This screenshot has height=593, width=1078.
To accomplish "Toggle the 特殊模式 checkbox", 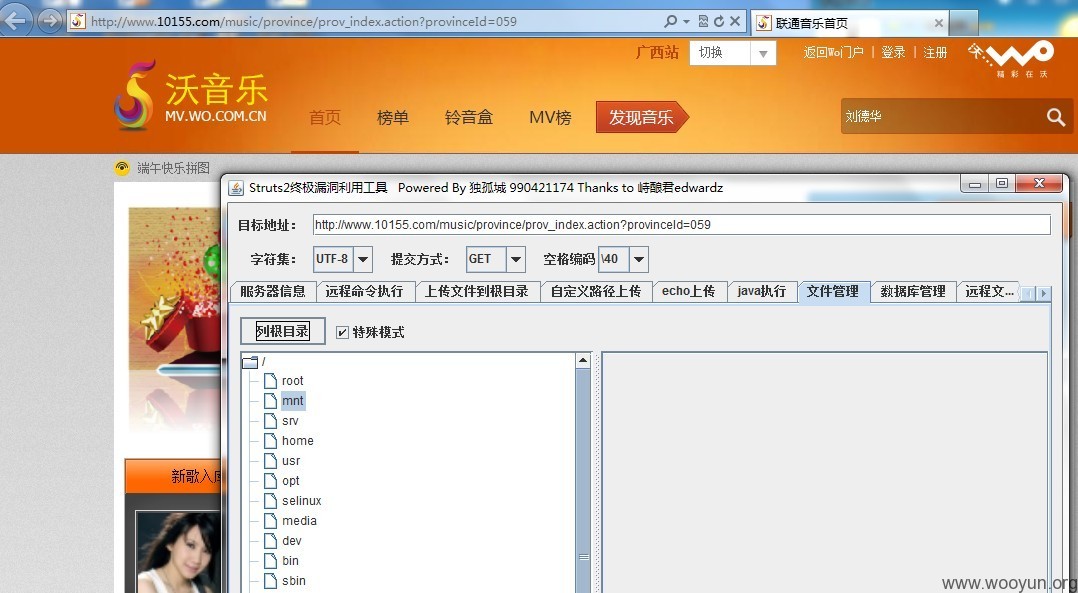I will (342, 333).
